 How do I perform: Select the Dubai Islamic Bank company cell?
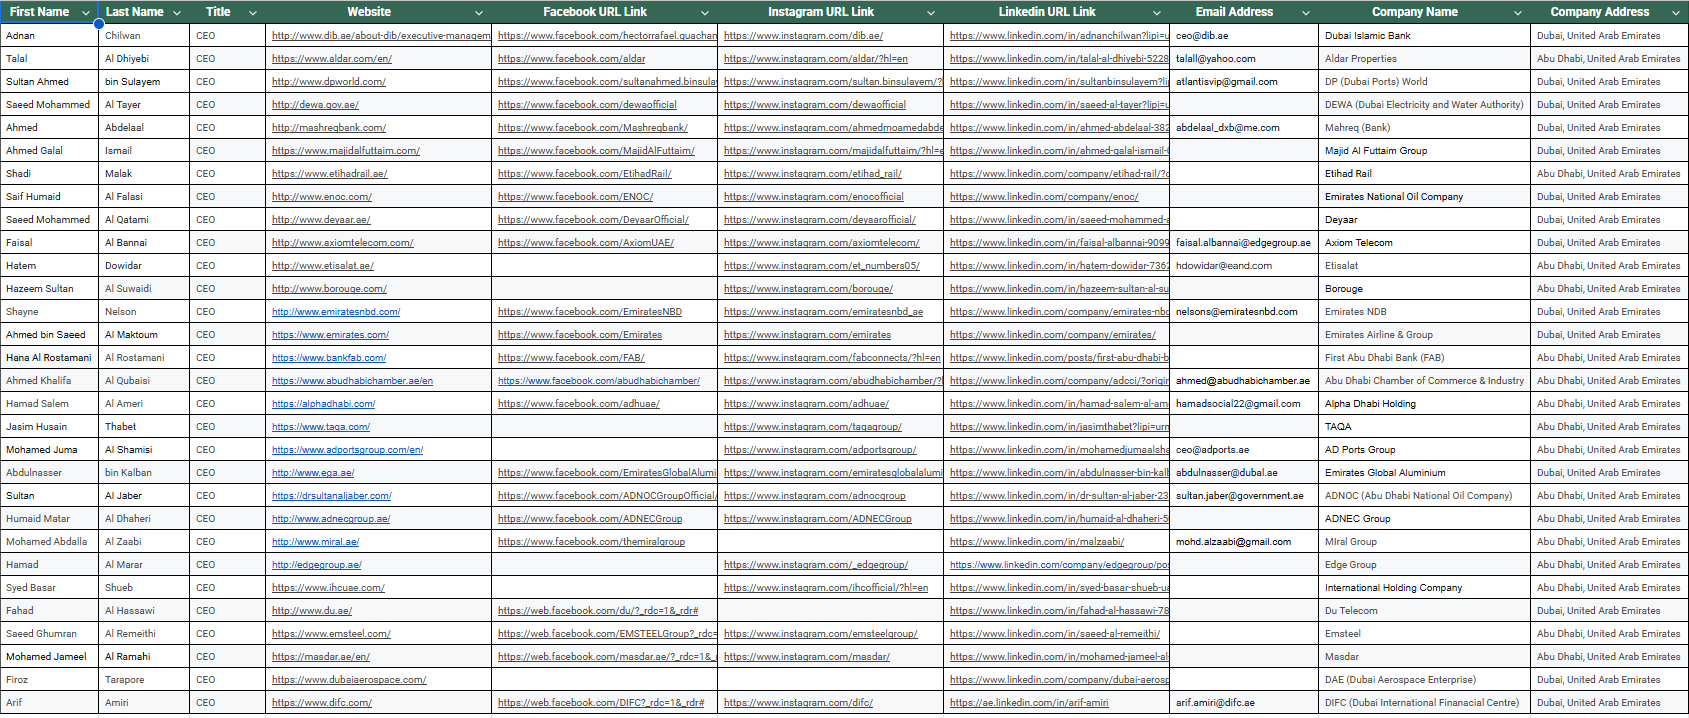tap(1425, 36)
